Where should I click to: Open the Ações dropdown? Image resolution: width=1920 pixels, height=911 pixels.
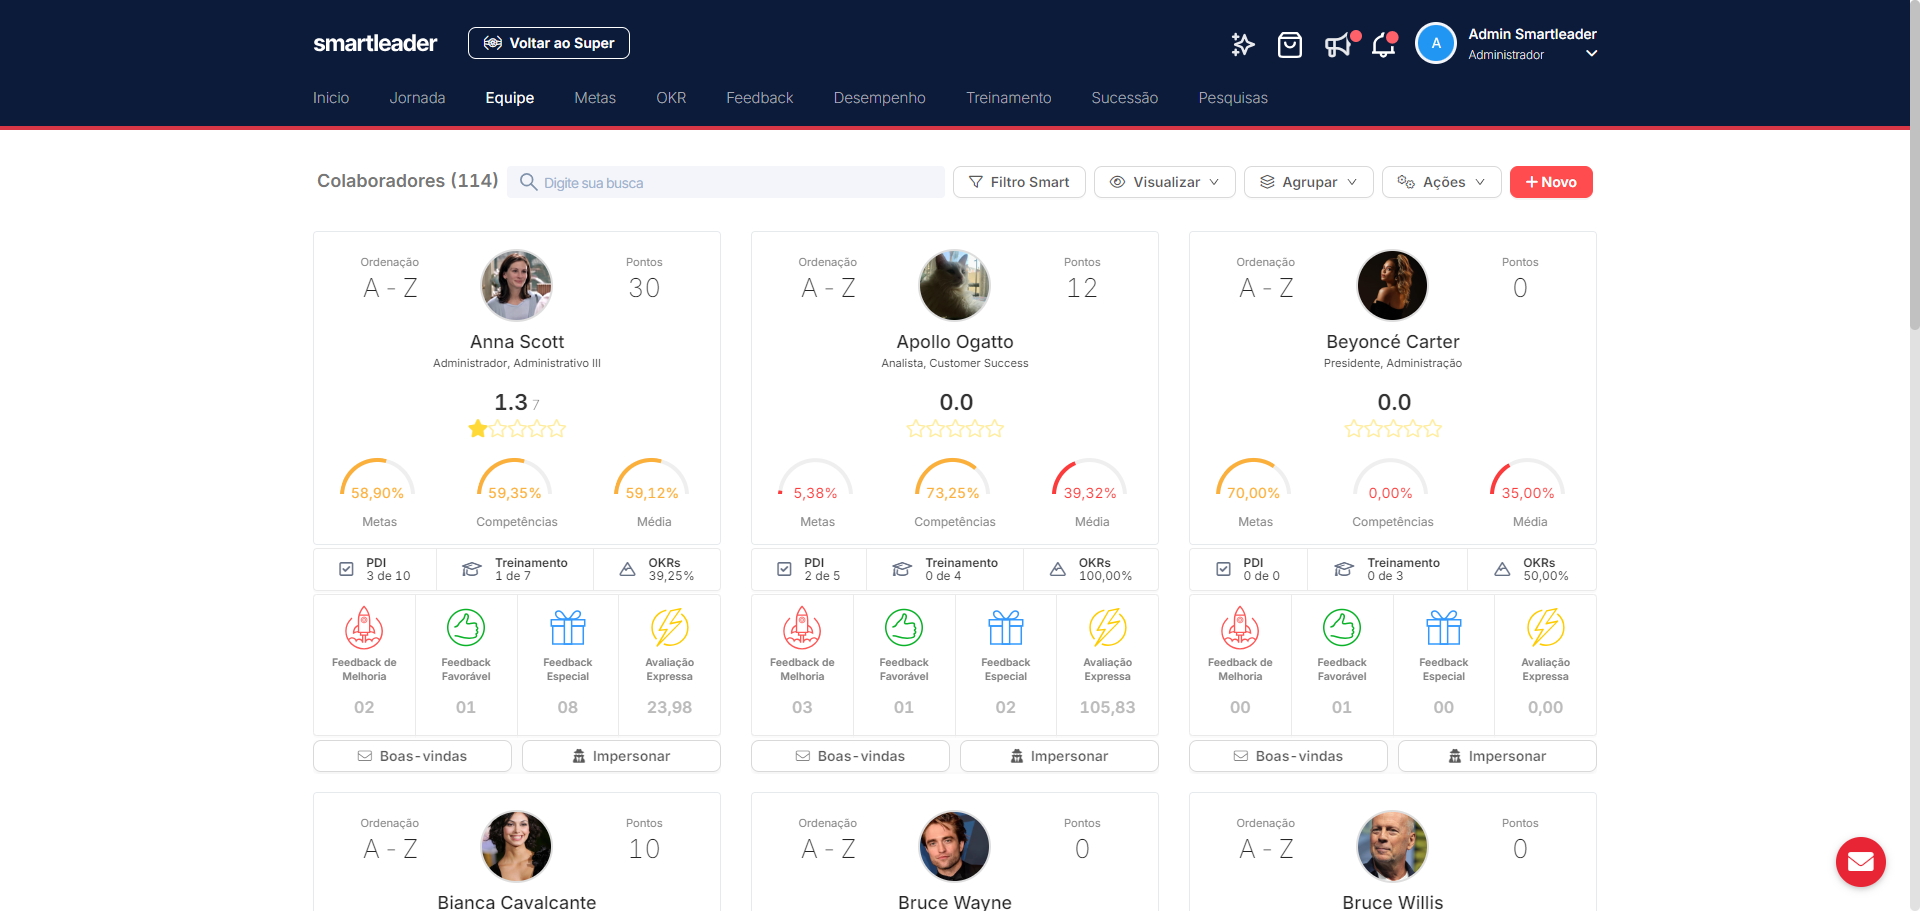pos(1442,182)
